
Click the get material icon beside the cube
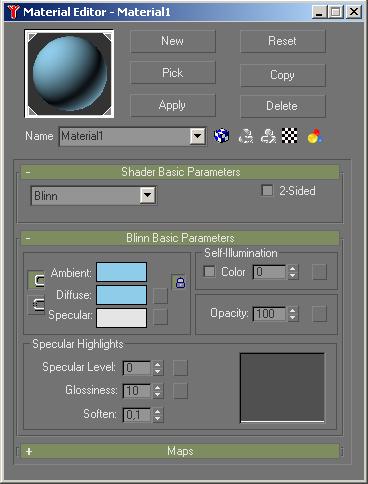246,136
